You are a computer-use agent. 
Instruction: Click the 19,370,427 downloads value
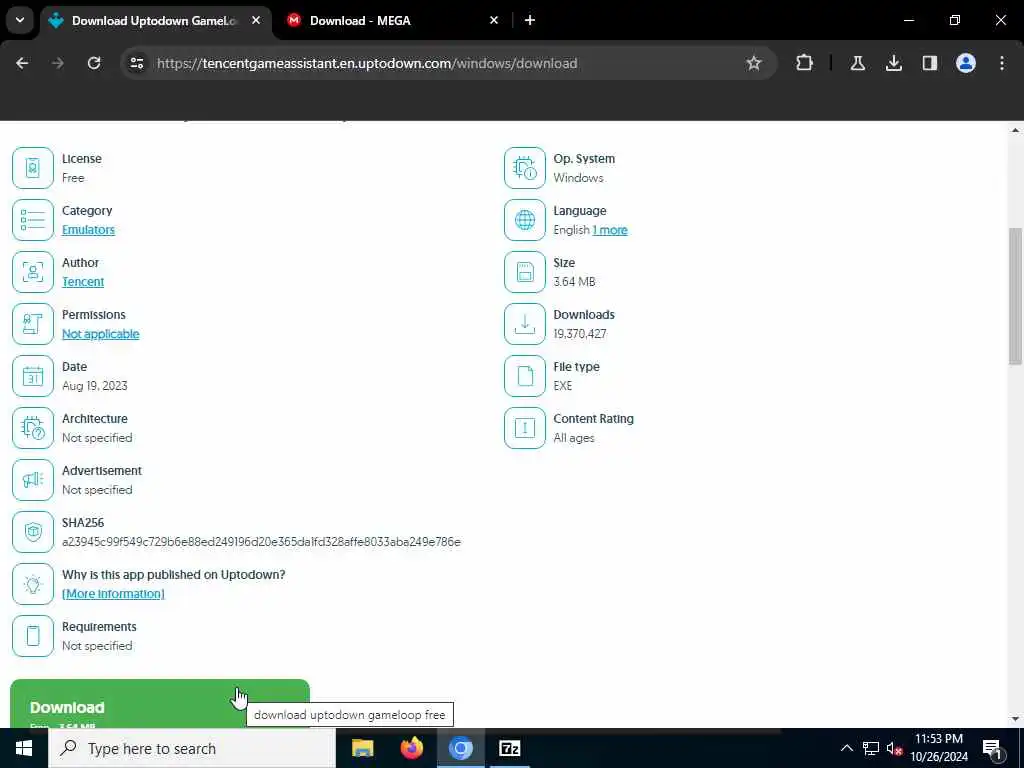[580, 334]
